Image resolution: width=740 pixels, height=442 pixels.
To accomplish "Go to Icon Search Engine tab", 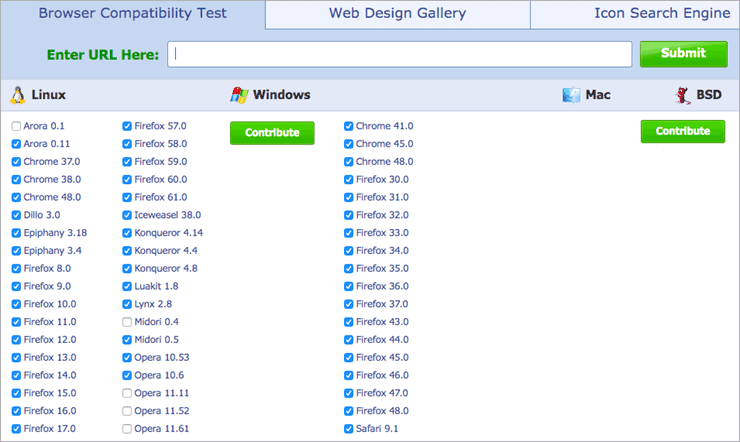I will (x=660, y=14).
